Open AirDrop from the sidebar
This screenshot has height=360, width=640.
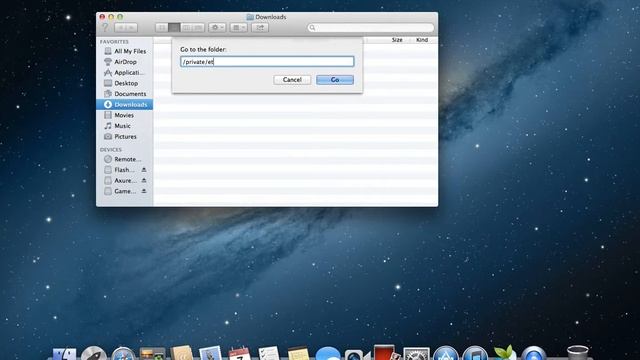(125, 62)
